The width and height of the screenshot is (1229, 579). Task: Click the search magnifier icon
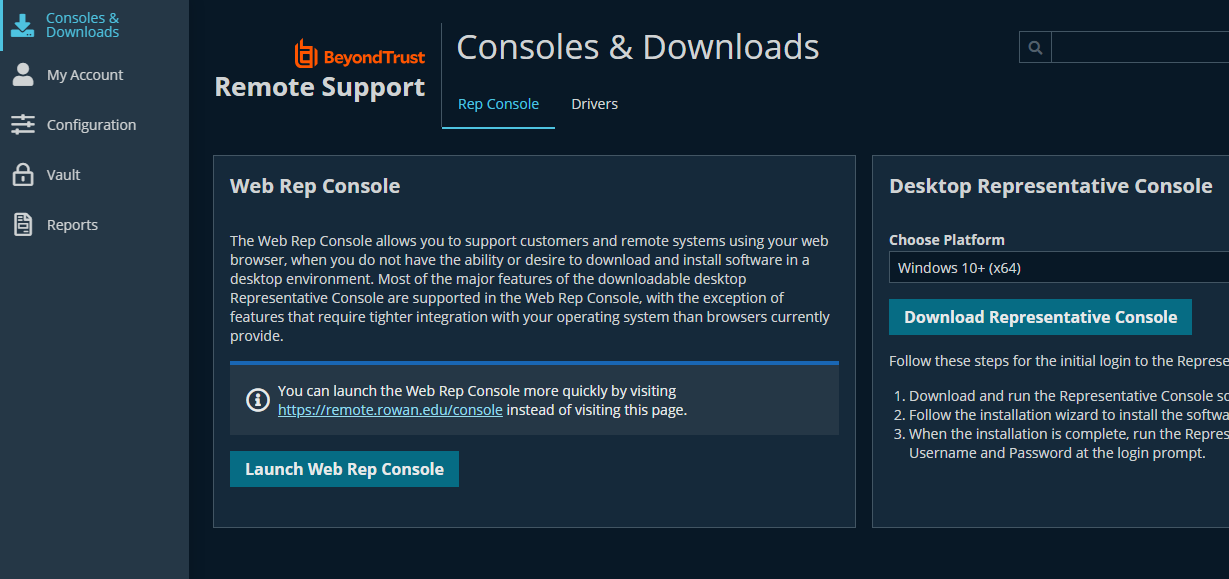[1035, 47]
